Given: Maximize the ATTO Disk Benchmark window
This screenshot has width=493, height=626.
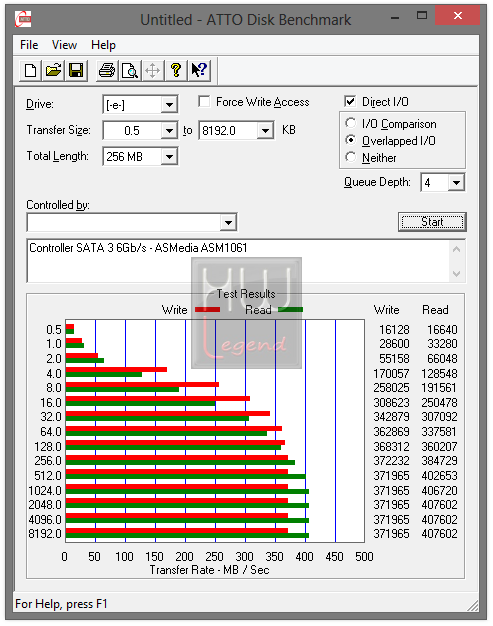Looking at the screenshot, I should 422,16.
